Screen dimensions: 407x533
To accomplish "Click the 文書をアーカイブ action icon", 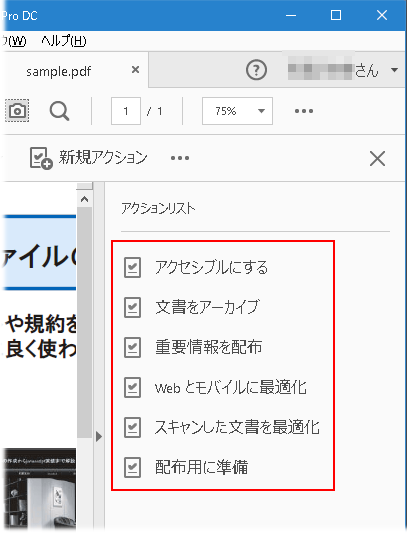I will (x=132, y=307).
